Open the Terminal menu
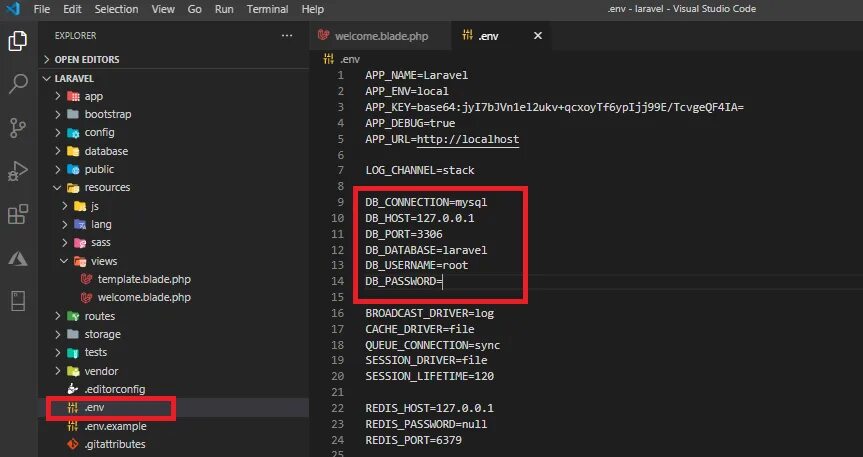 click(267, 9)
